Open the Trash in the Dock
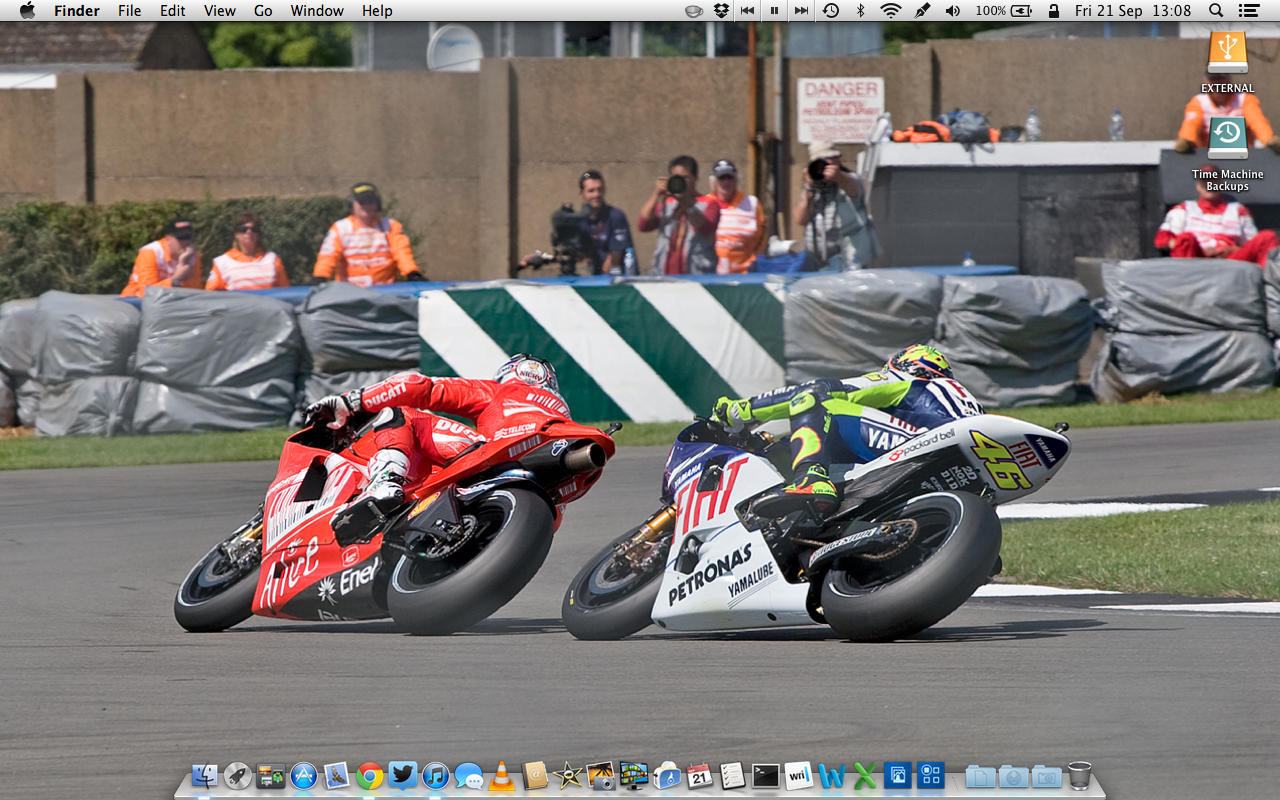This screenshot has height=800, width=1280. 1080,775
